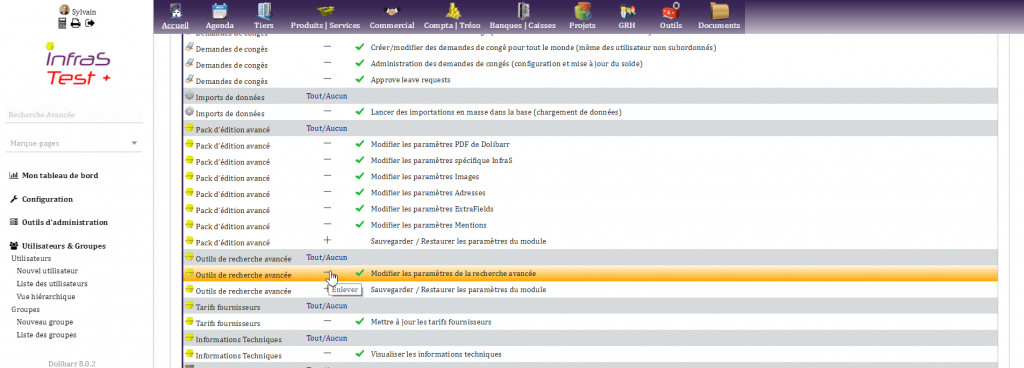Open the Tiers module icon
Viewport: 1024px width, 368px height.
coord(264,11)
